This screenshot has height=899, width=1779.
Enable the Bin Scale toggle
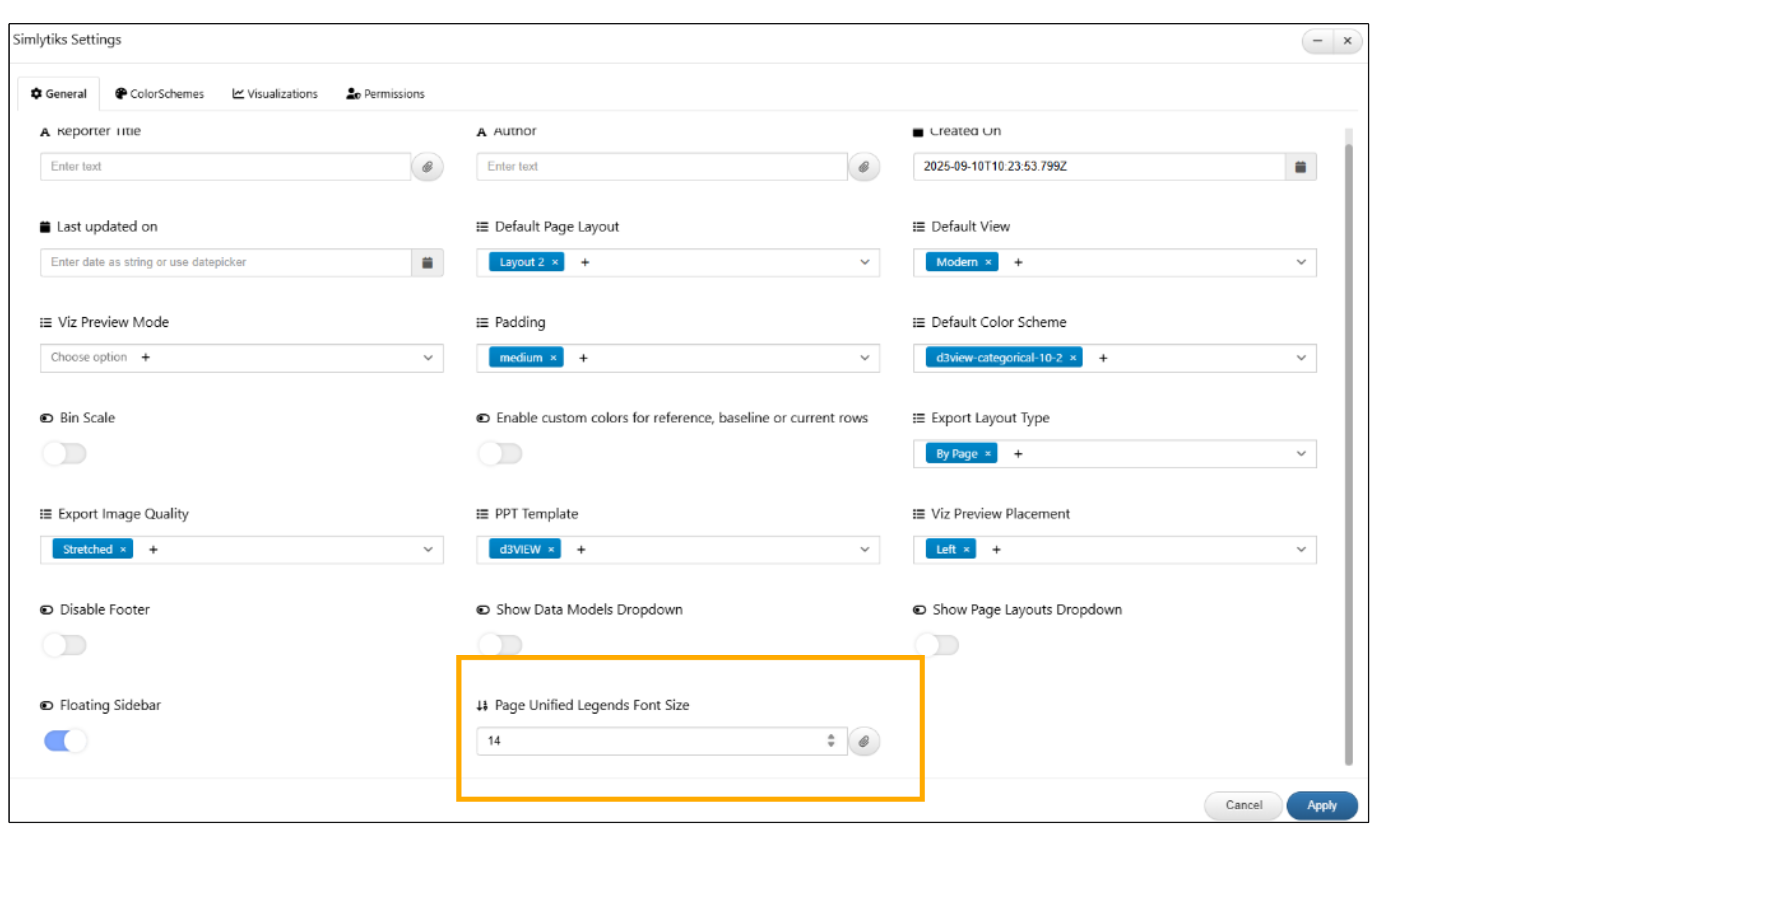[x=65, y=454]
